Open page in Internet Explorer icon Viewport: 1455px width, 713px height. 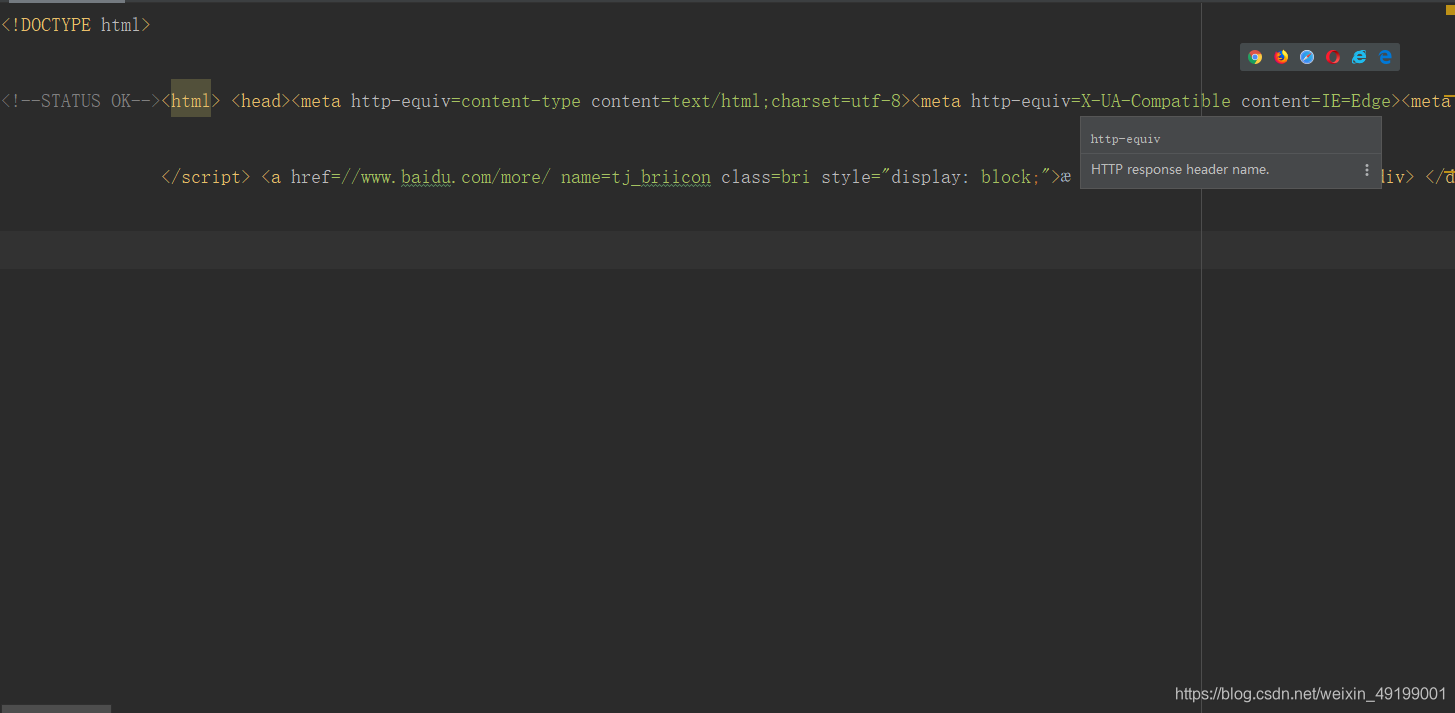(1359, 57)
